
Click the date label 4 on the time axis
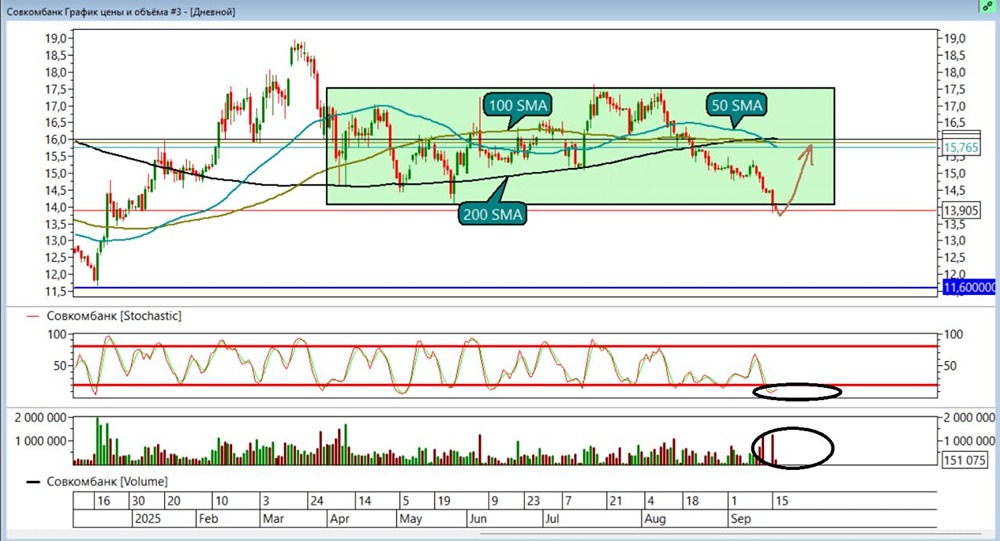[650, 501]
